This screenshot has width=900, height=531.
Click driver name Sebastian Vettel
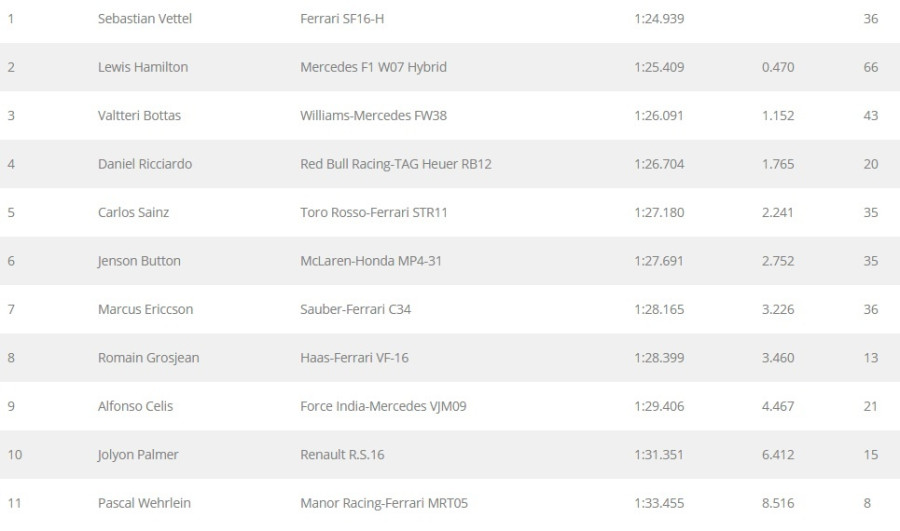tap(144, 19)
